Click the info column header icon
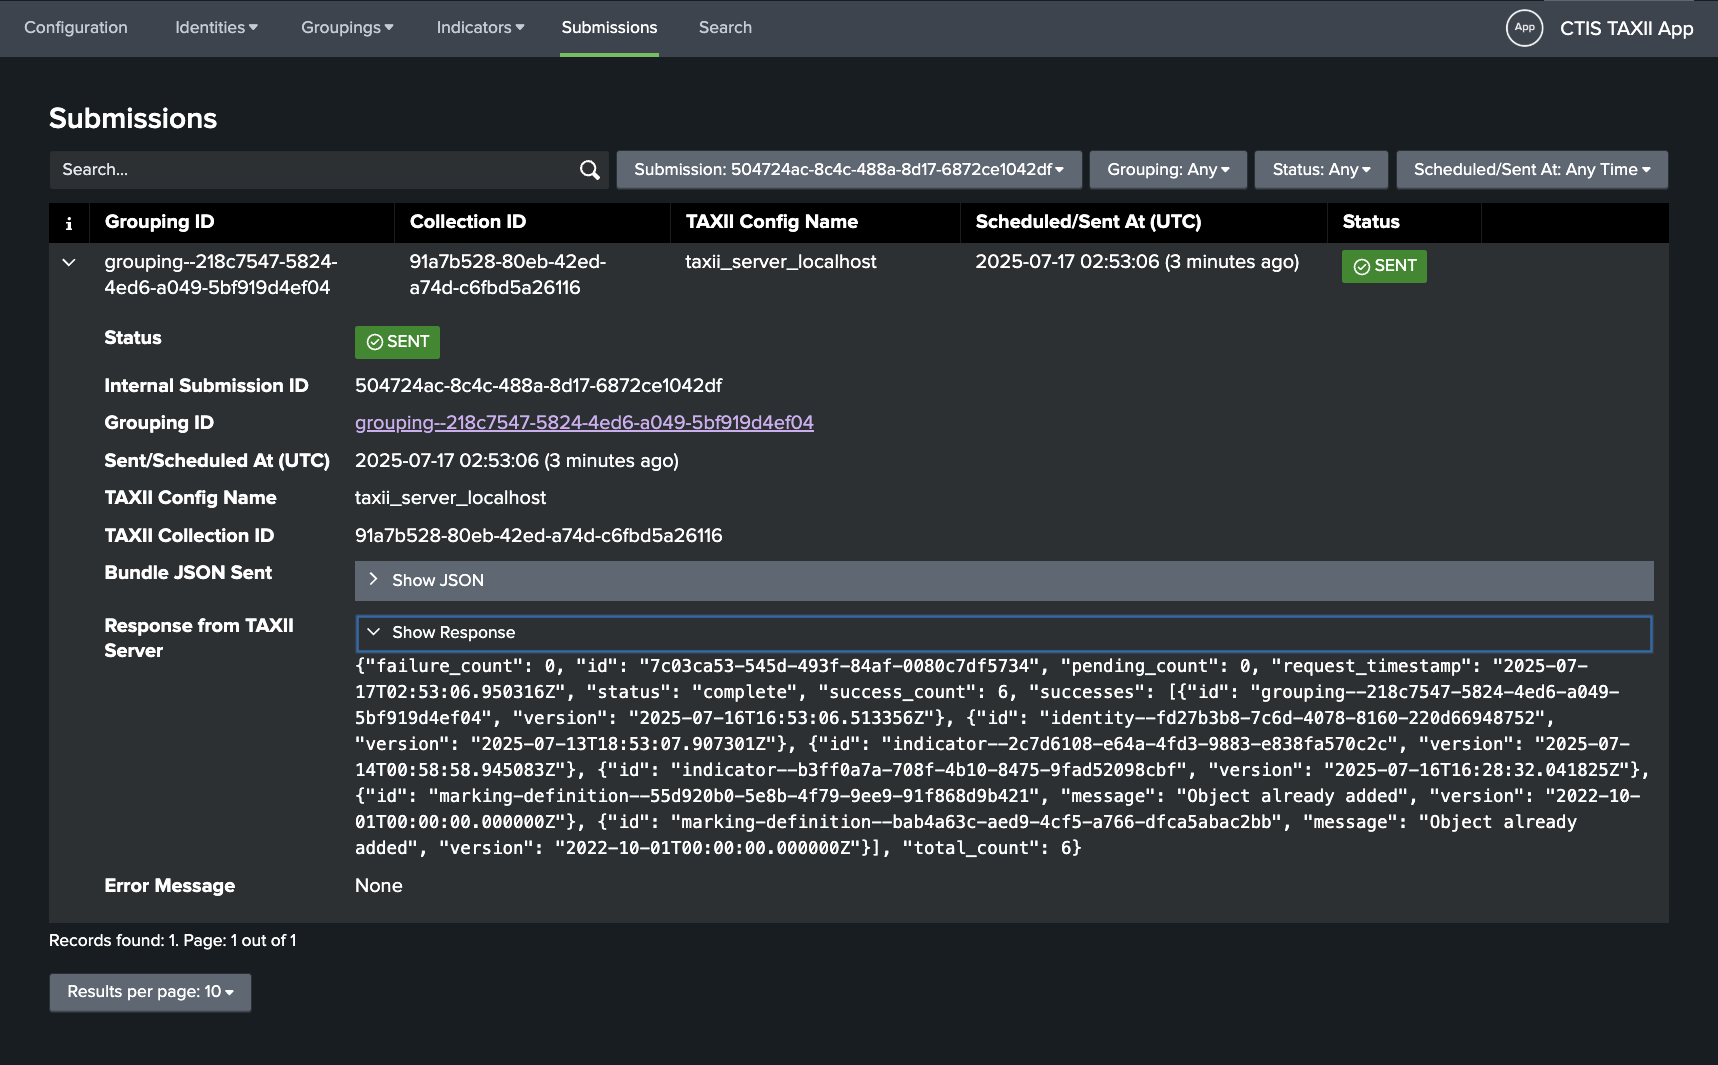1718x1065 pixels. coord(69,223)
